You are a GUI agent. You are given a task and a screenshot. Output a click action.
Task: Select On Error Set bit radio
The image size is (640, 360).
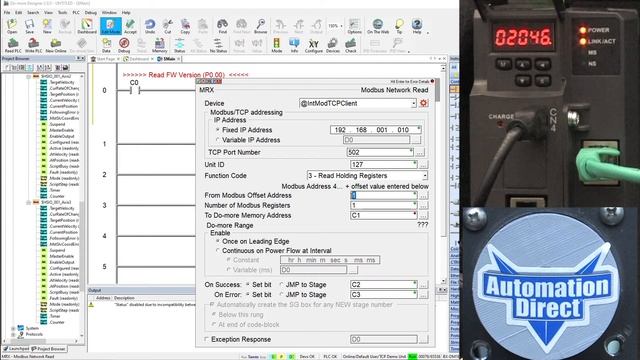(x=248, y=294)
